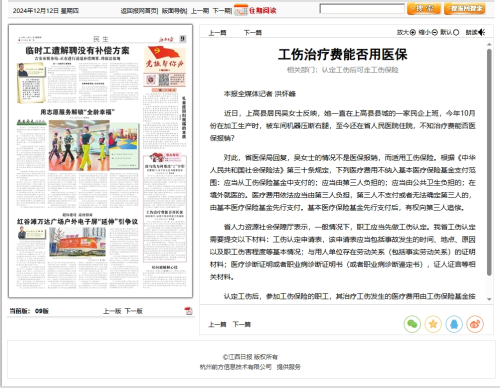This screenshot has width=500, height=388.
Task: Click the 党报帮你办 banner on page
Action: pyautogui.click(x=165, y=59)
